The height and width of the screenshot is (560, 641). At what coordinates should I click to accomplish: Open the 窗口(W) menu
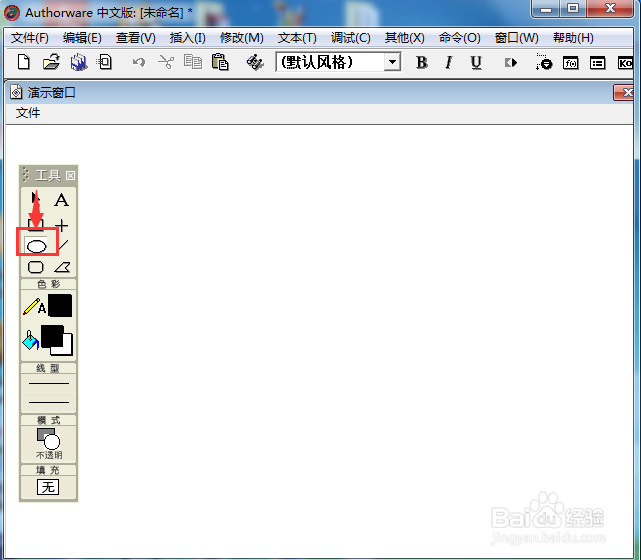tap(517, 38)
